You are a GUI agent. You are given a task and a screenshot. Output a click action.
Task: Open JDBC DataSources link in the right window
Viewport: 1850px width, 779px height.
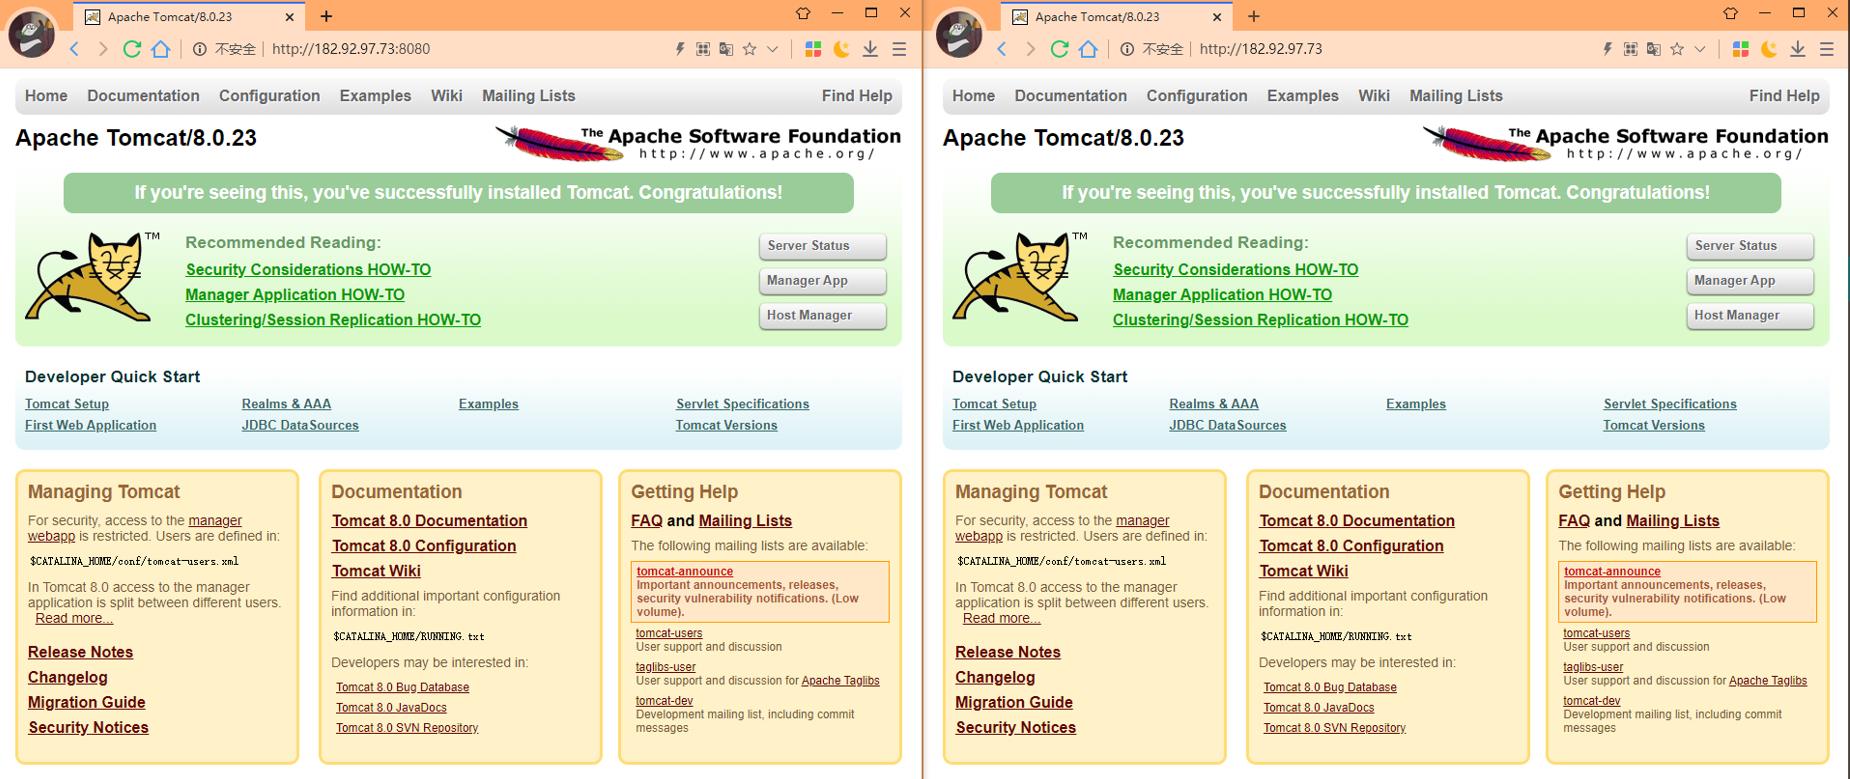1228,425
